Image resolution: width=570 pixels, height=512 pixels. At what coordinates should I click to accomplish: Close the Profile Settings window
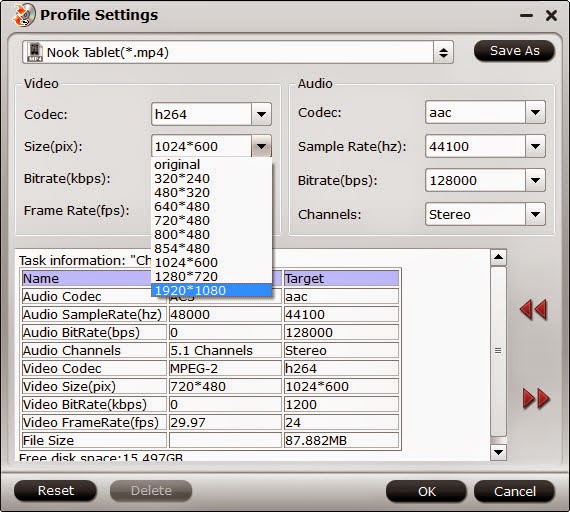pyautogui.click(x=551, y=16)
